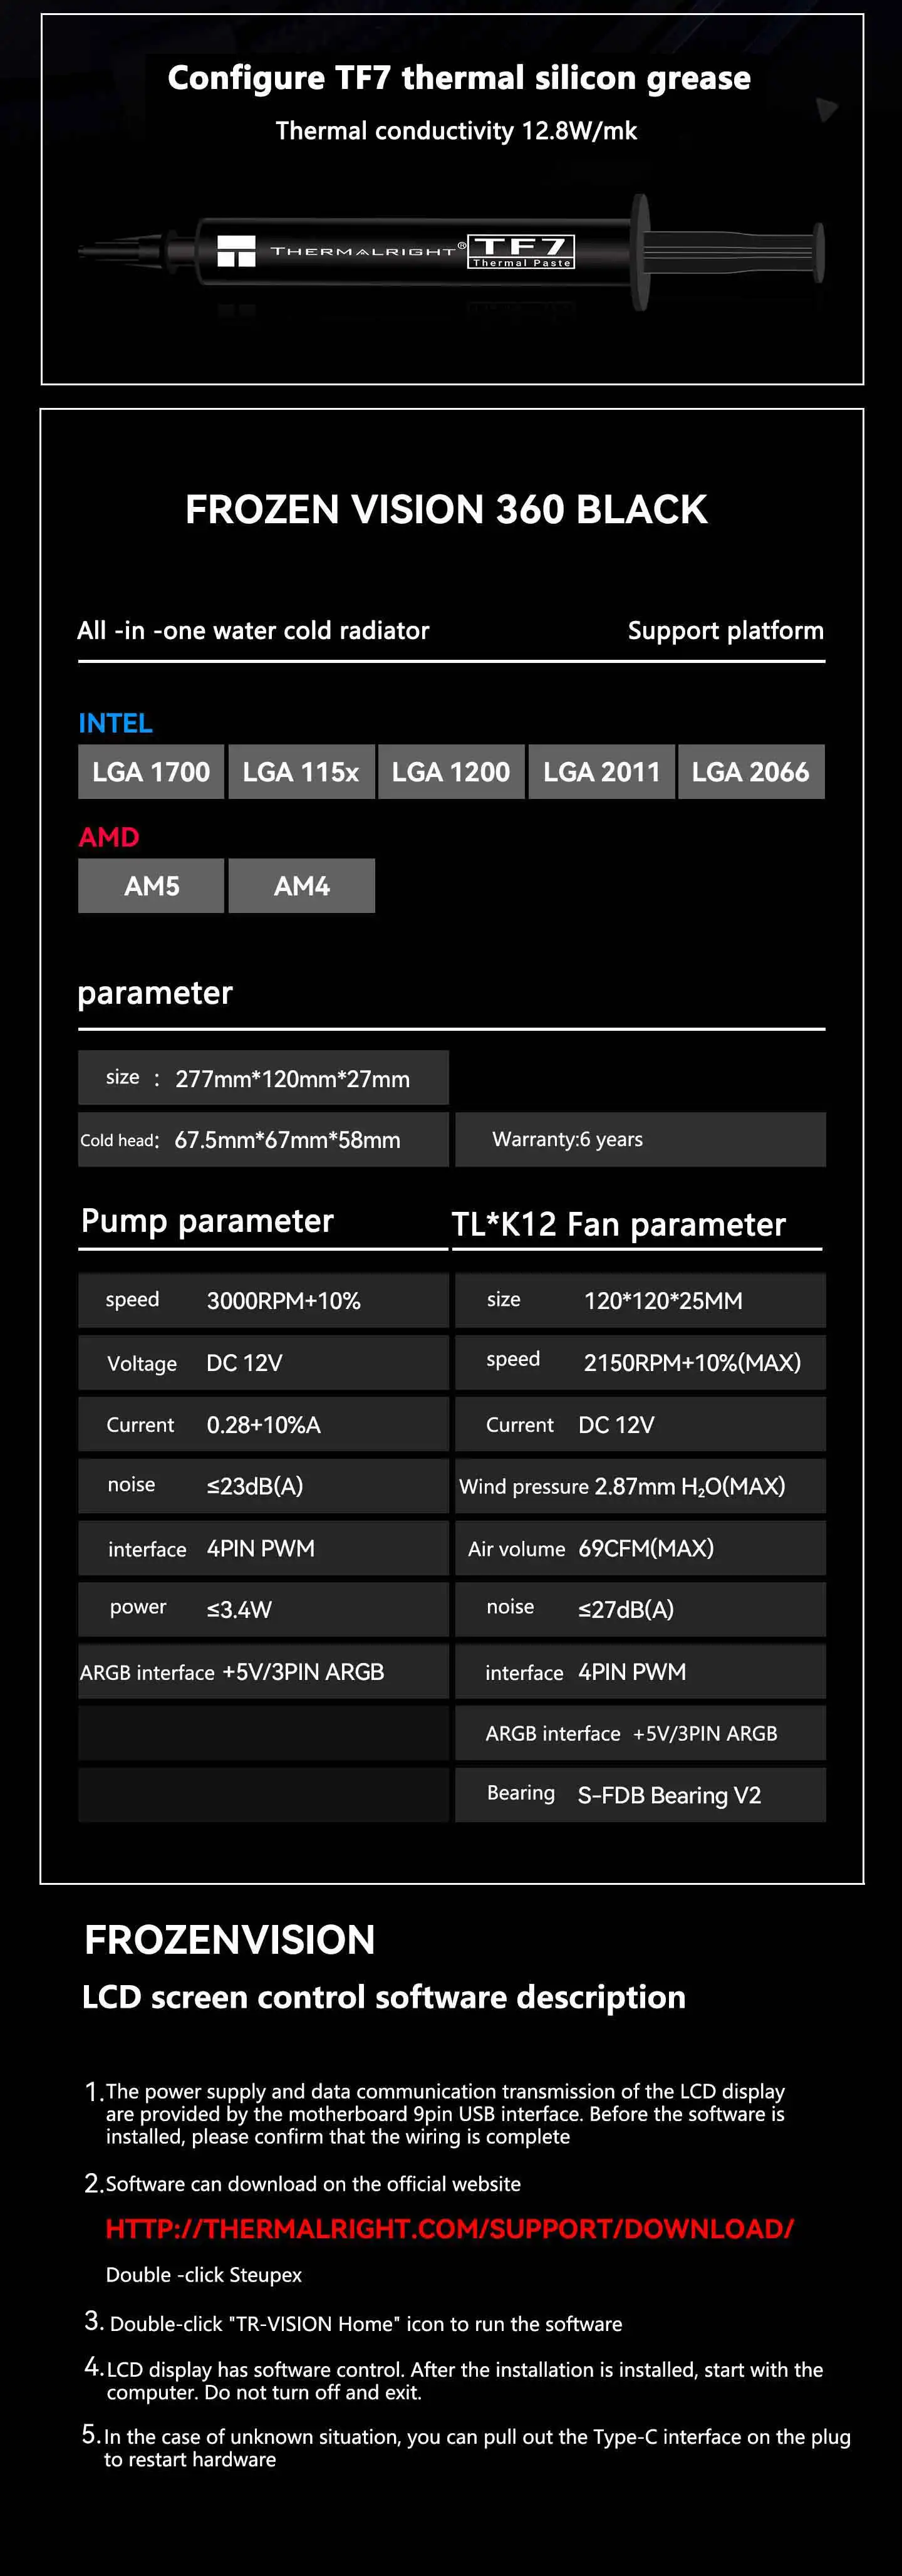This screenshot has width=902, height=2576.
Task: Open the Thermalright support download link
Action: [x=449, y=2229]
